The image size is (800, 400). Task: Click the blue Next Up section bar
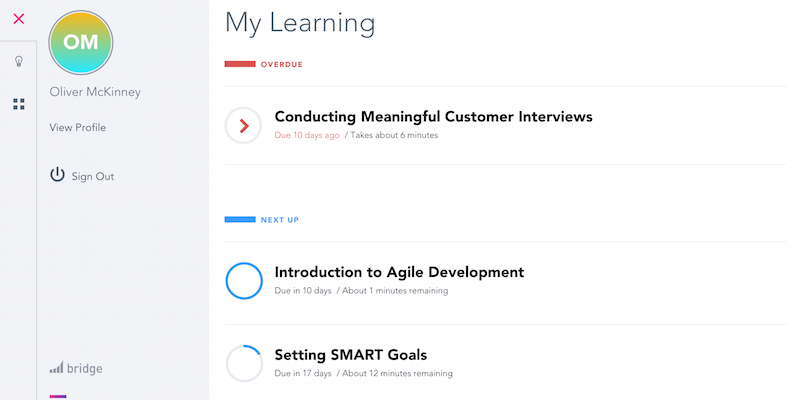240,219
